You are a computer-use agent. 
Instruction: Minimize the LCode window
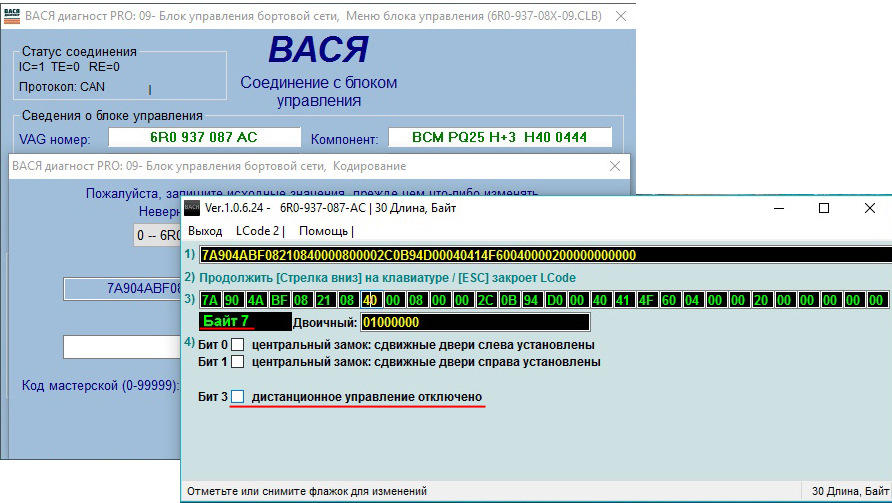(779, 208)
